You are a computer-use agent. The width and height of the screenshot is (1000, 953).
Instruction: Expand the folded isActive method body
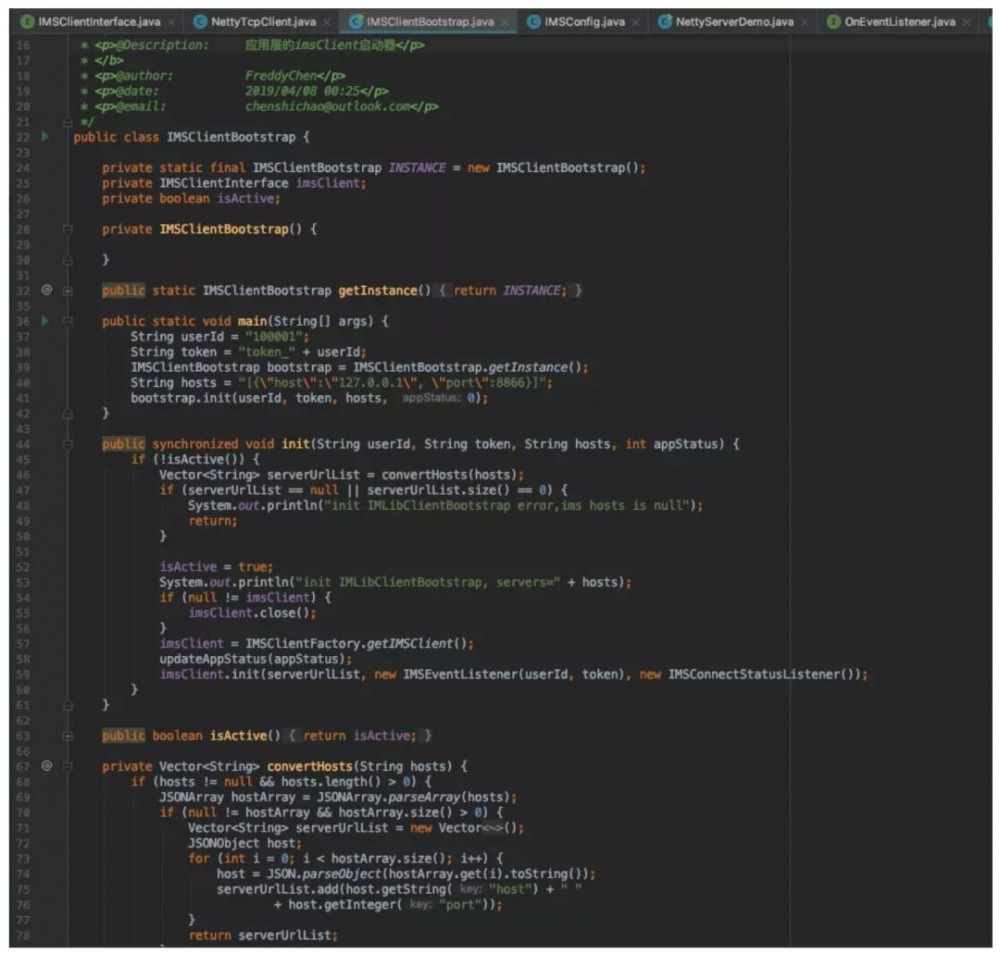68,736
